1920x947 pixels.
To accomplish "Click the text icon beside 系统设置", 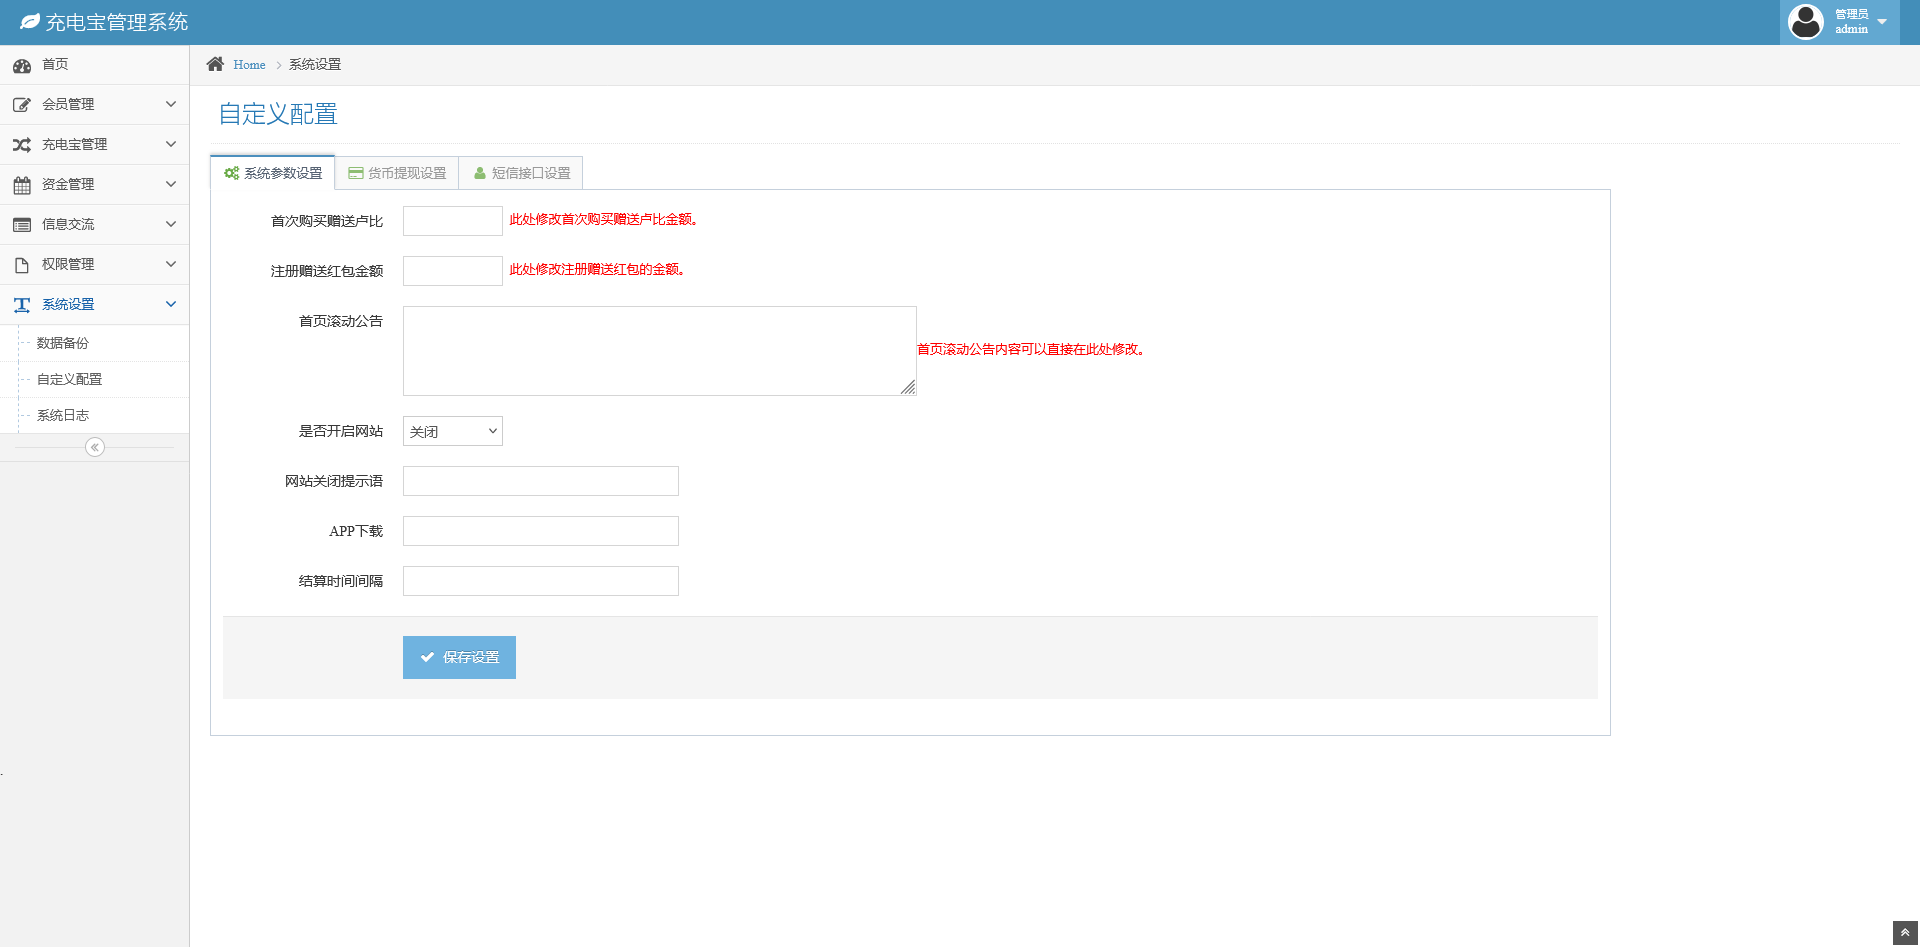I will tap(22, 305).
